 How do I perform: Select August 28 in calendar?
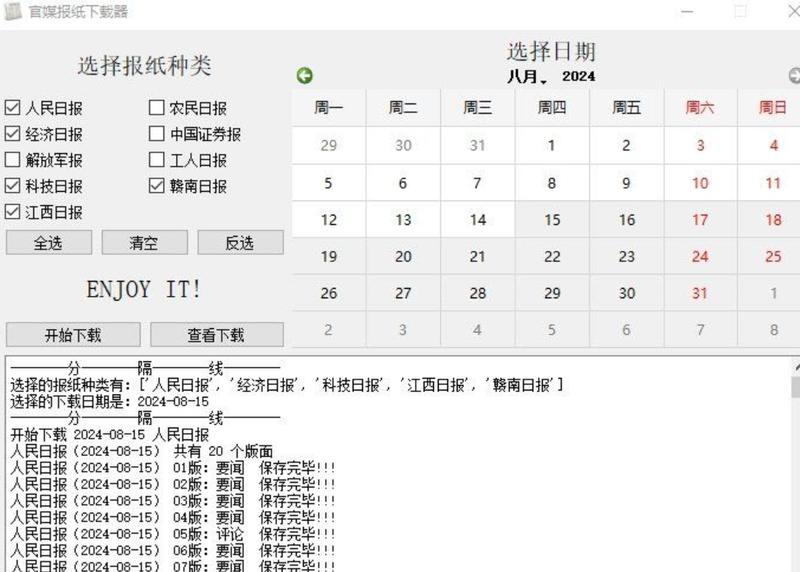pyautogui.click(x=478, y=293)
